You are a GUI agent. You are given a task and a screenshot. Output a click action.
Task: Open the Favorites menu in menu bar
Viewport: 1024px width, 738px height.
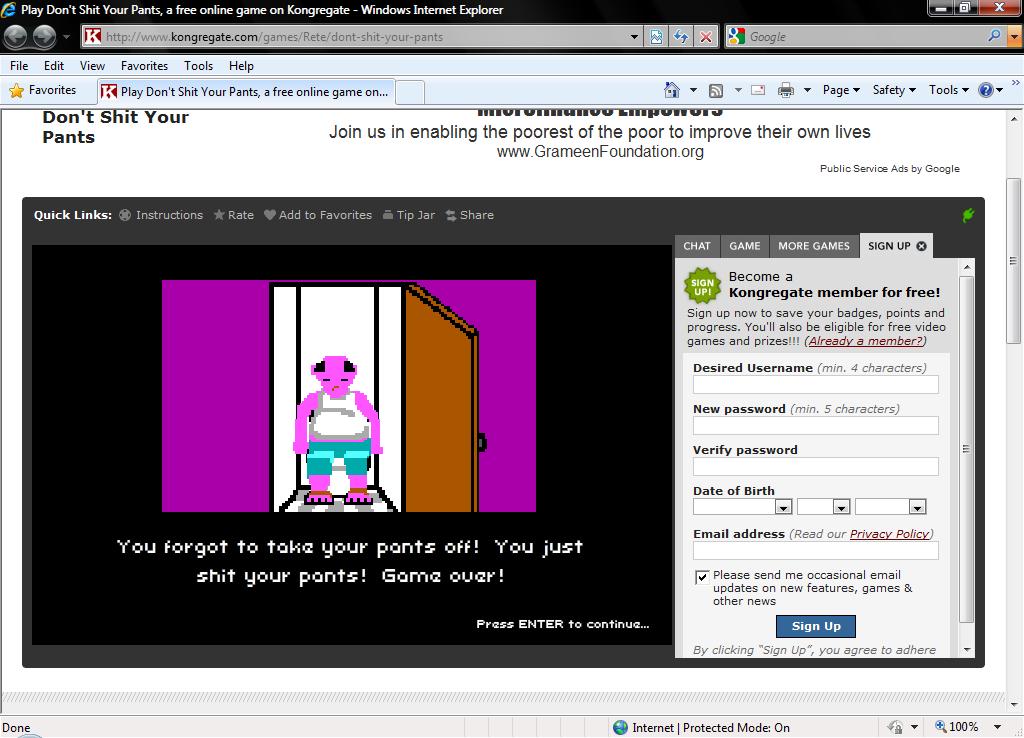click(144, 66)
